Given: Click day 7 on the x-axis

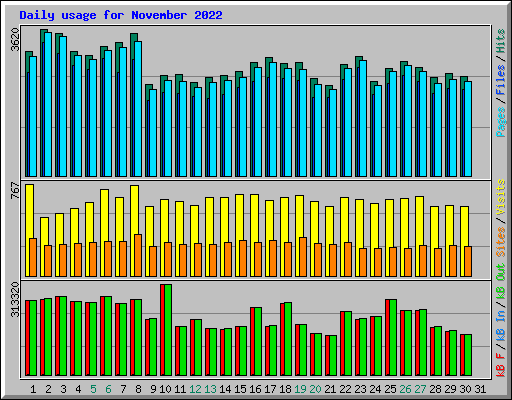Looking at the screenshot, I should click(123, 389).
